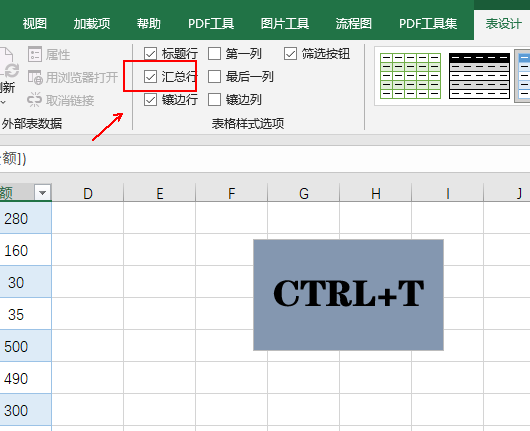Screen dimensions: 530x431
Task: Click the 属性 properties icon
Action: point(35,54)
